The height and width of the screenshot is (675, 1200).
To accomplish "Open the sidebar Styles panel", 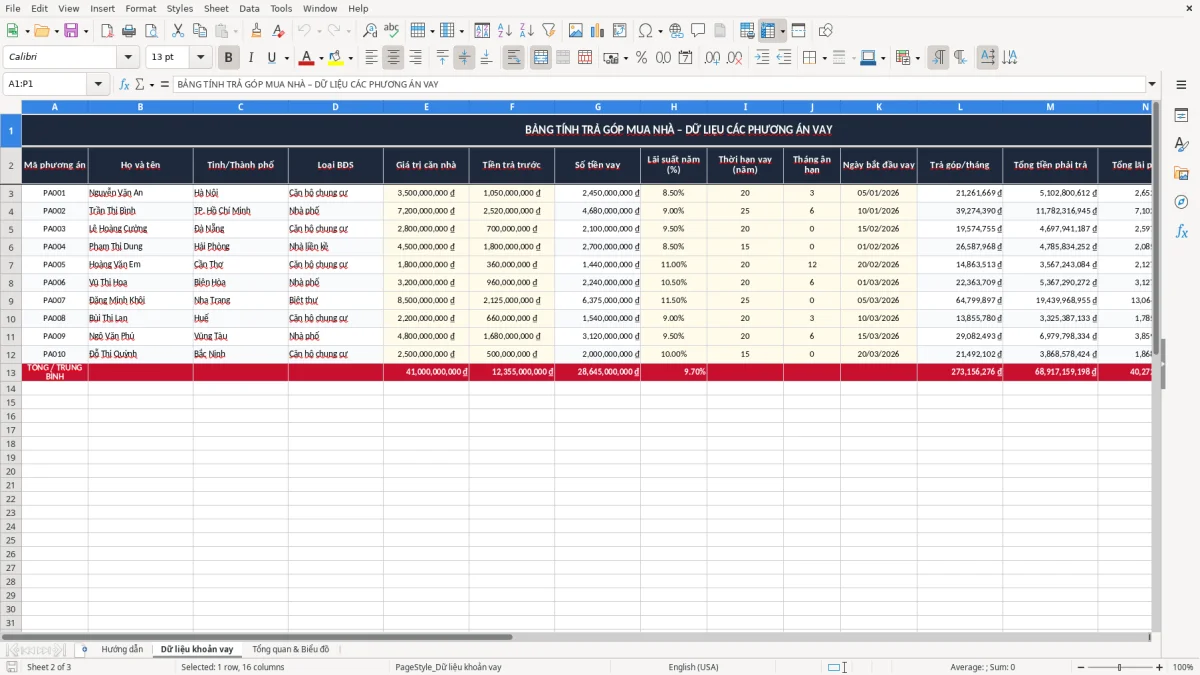I will tap(1181, 145).
